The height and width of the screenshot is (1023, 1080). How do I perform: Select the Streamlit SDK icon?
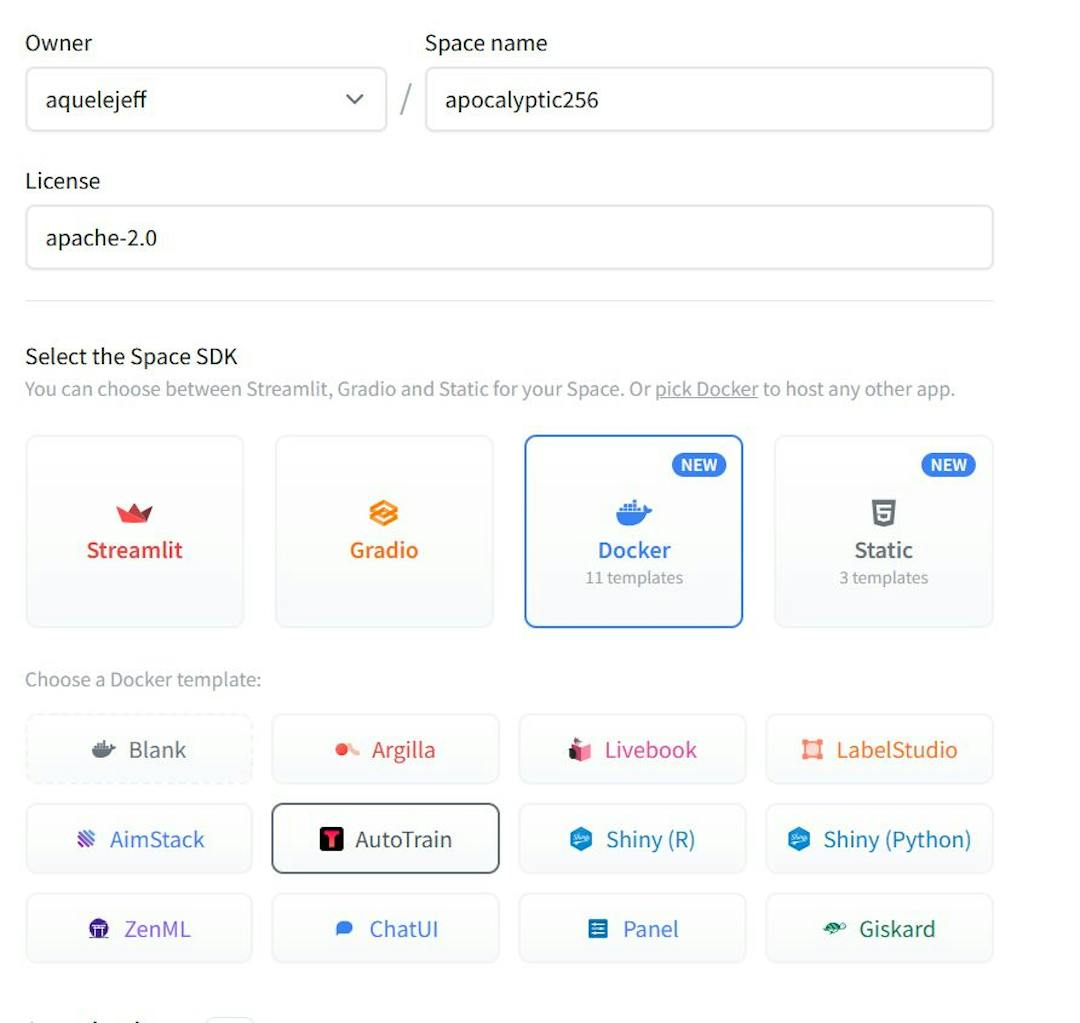click(x=134, y=513)
